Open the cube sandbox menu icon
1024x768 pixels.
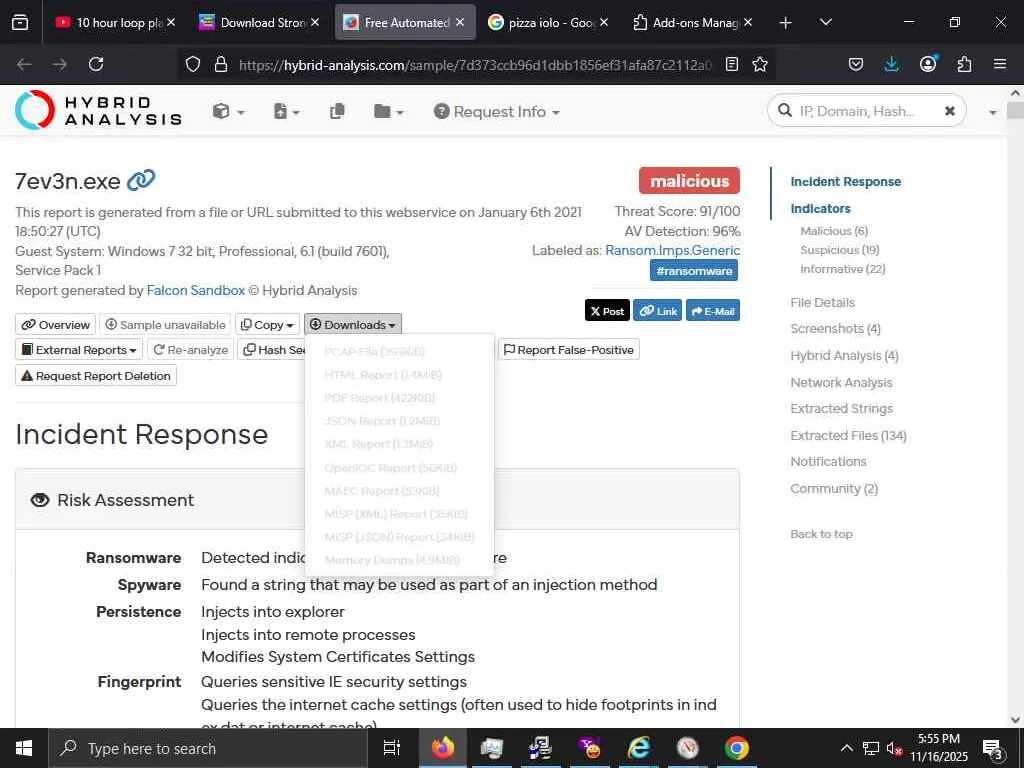point(228,112)
